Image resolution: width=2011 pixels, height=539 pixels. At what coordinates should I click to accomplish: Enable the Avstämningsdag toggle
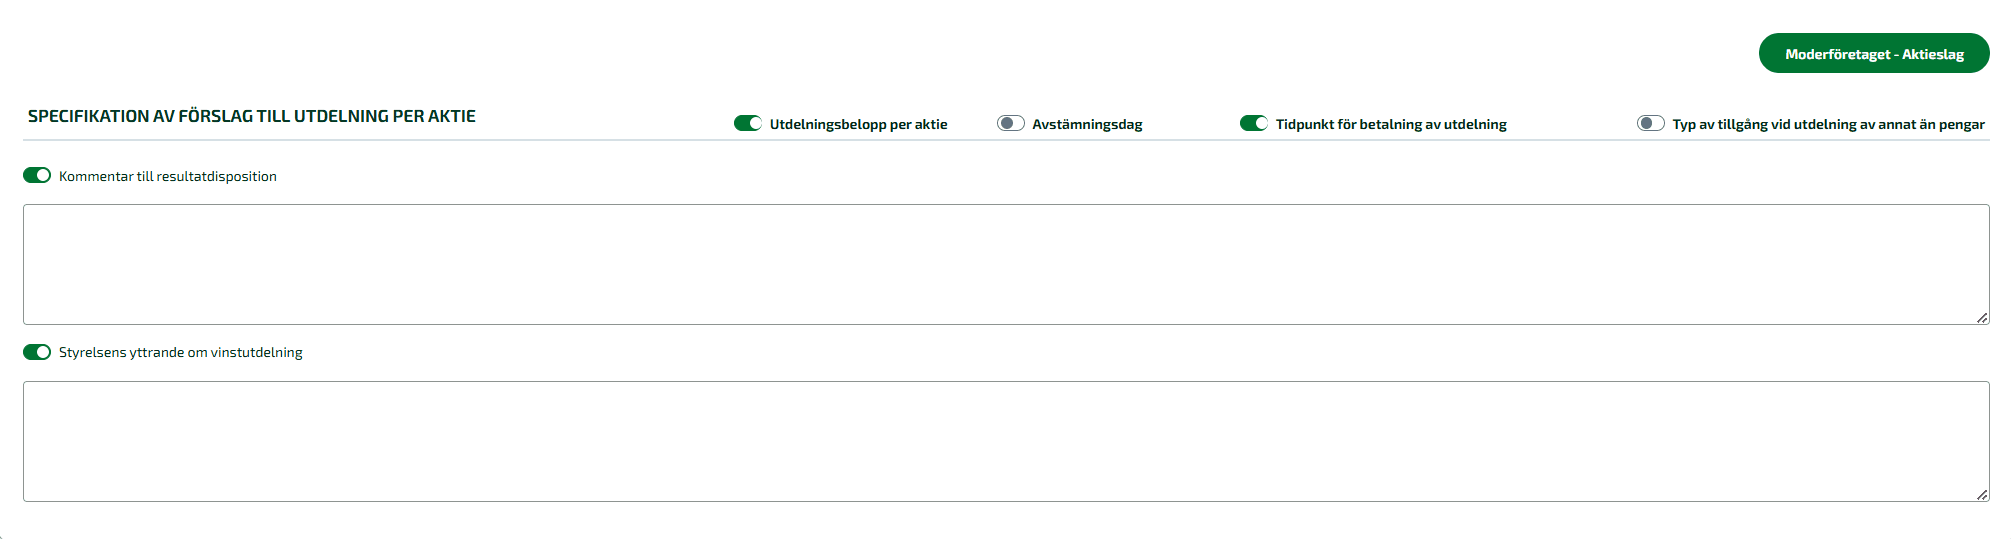pos(1011,123)
